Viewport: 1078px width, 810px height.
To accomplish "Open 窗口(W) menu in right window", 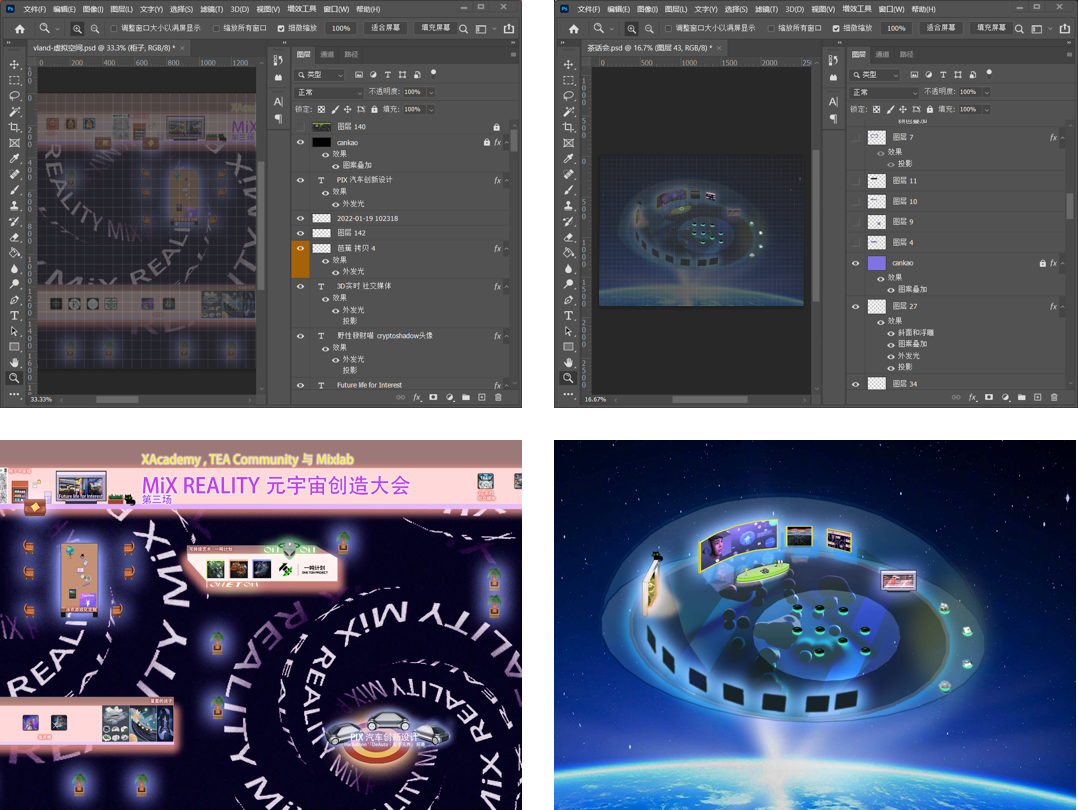I will 891,9.
